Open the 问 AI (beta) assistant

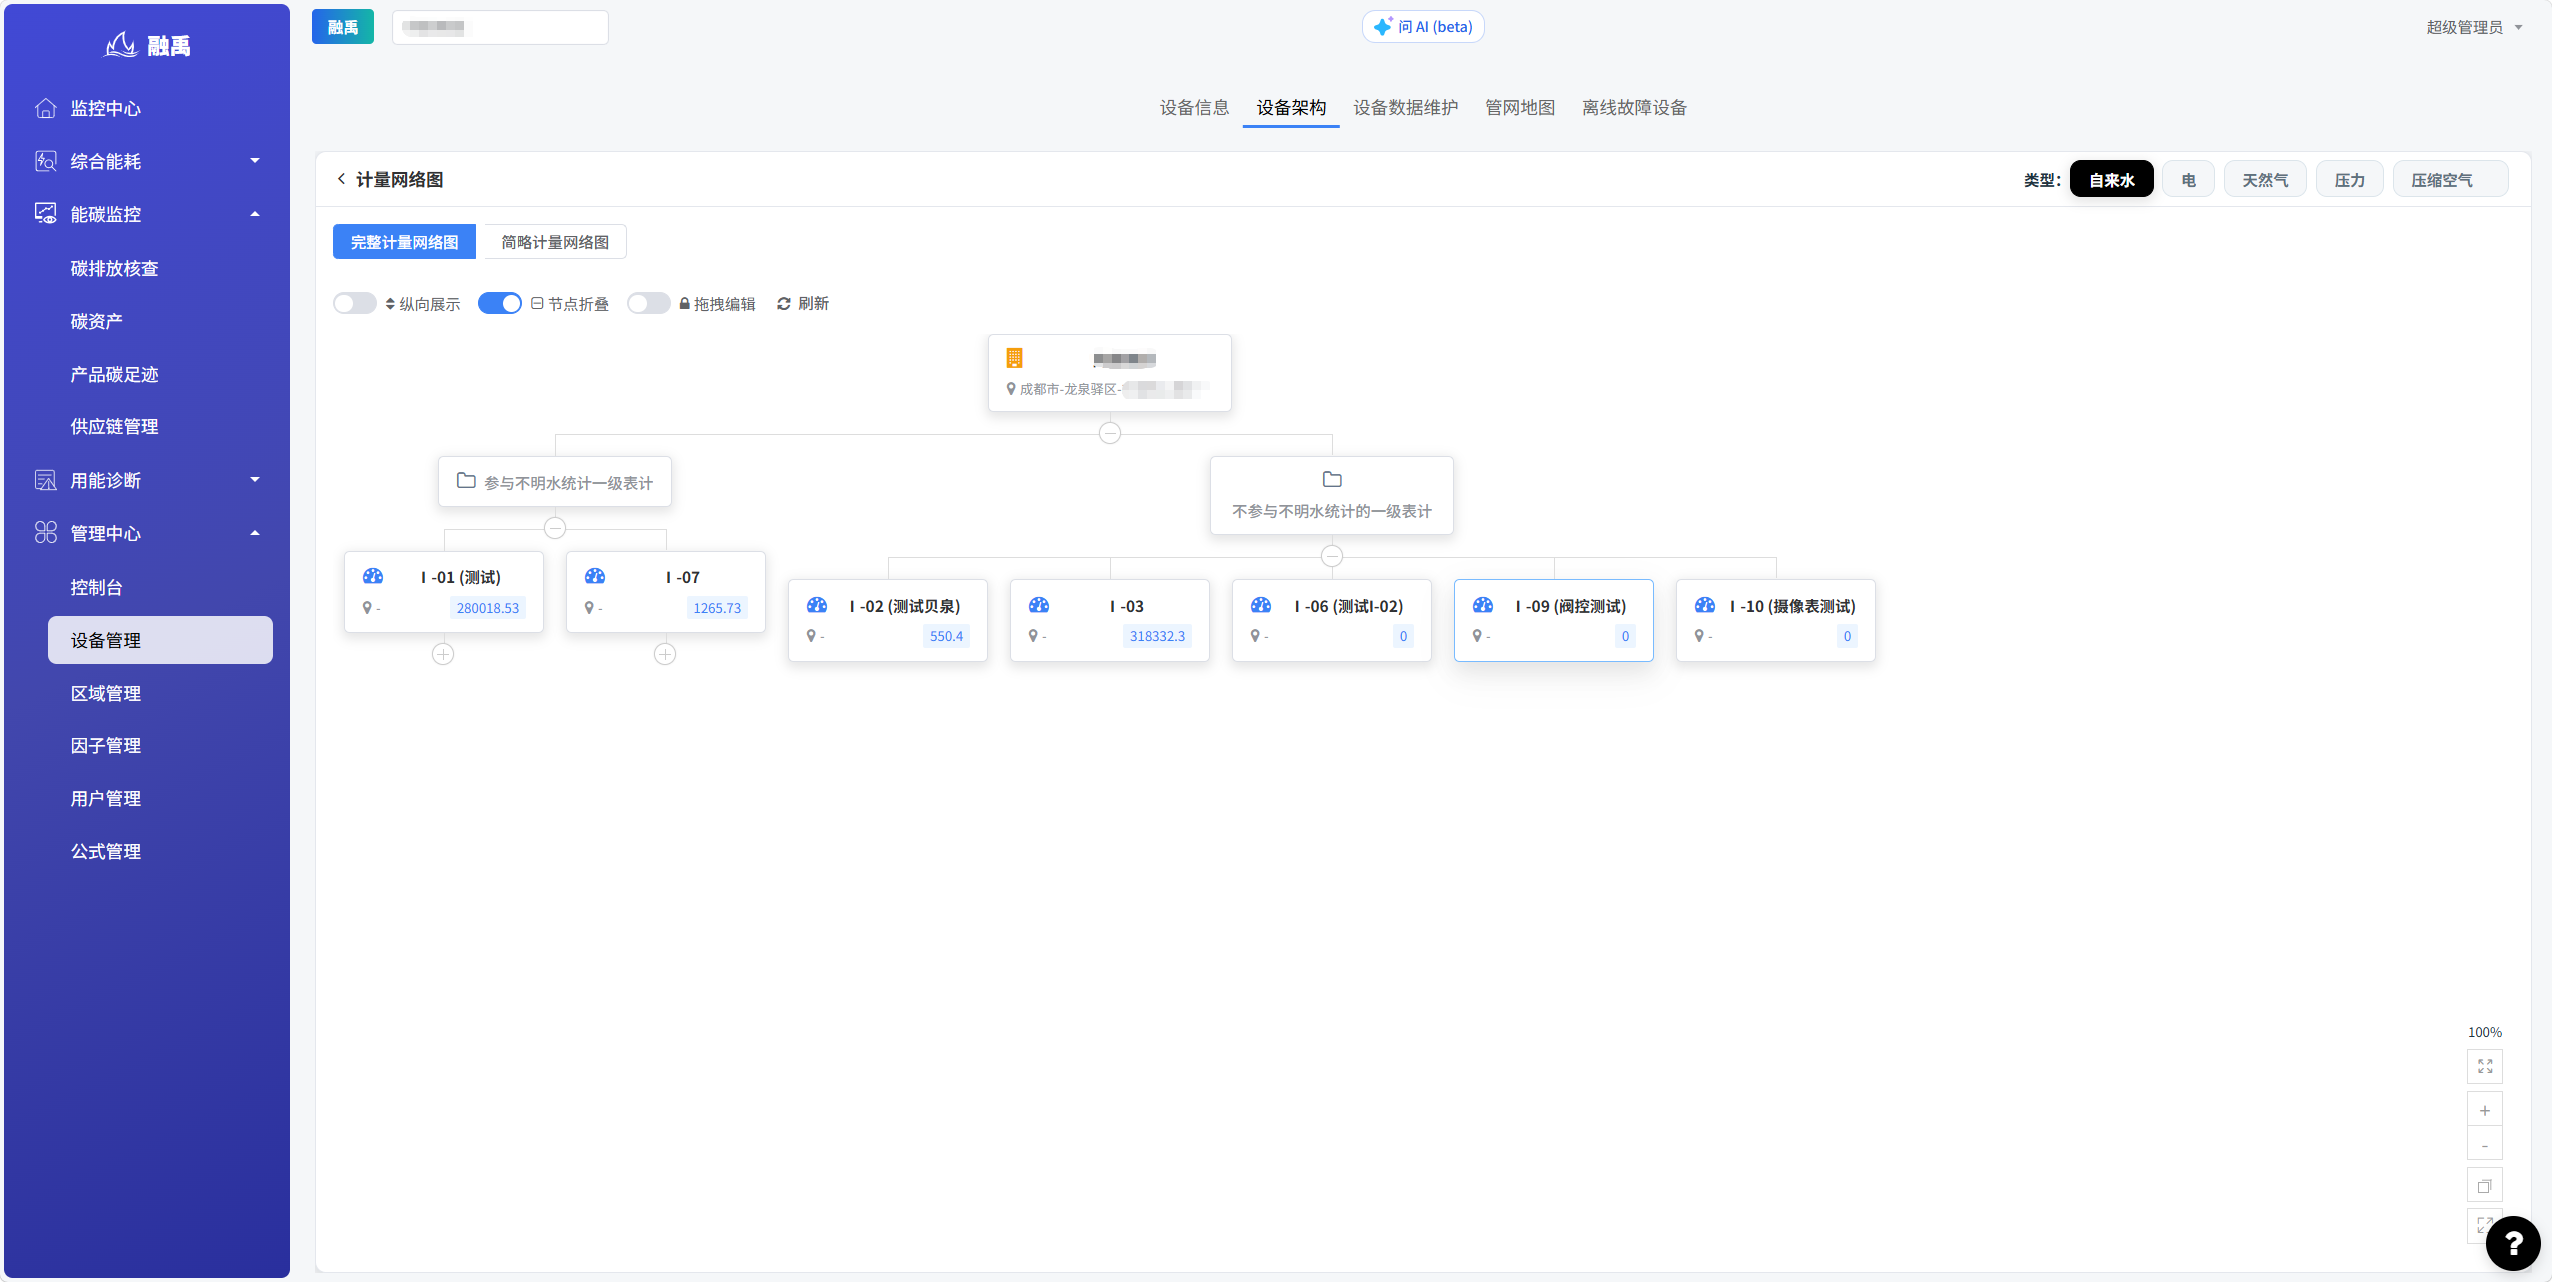coord(1423,27)
